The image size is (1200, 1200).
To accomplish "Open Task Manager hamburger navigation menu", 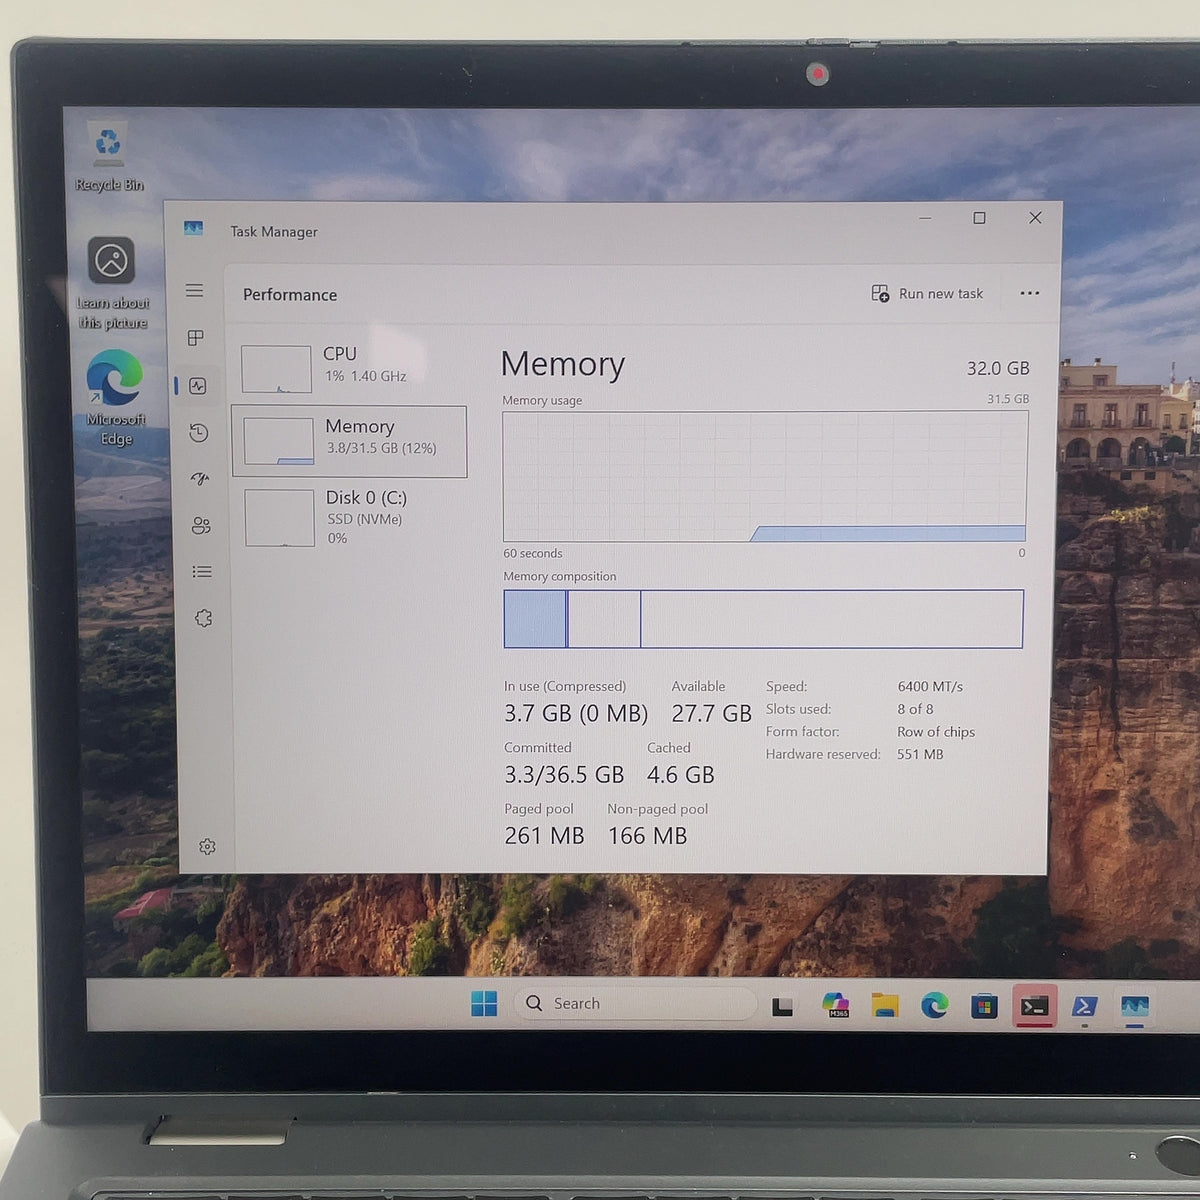I will click(195, 290).
